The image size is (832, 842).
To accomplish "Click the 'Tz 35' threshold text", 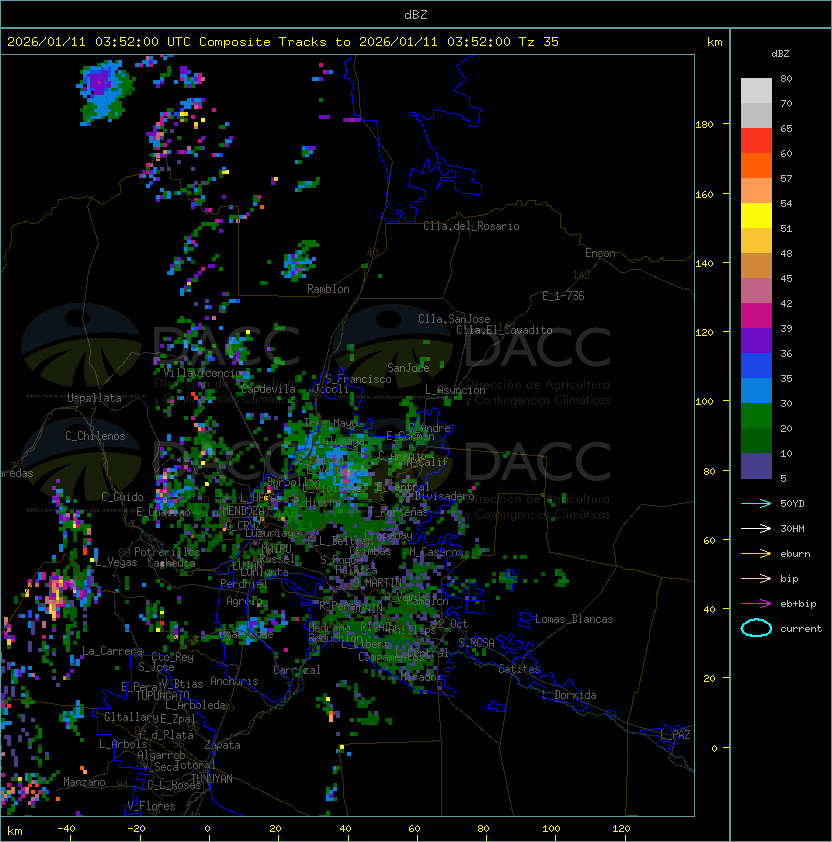I will tap(539, 42).
